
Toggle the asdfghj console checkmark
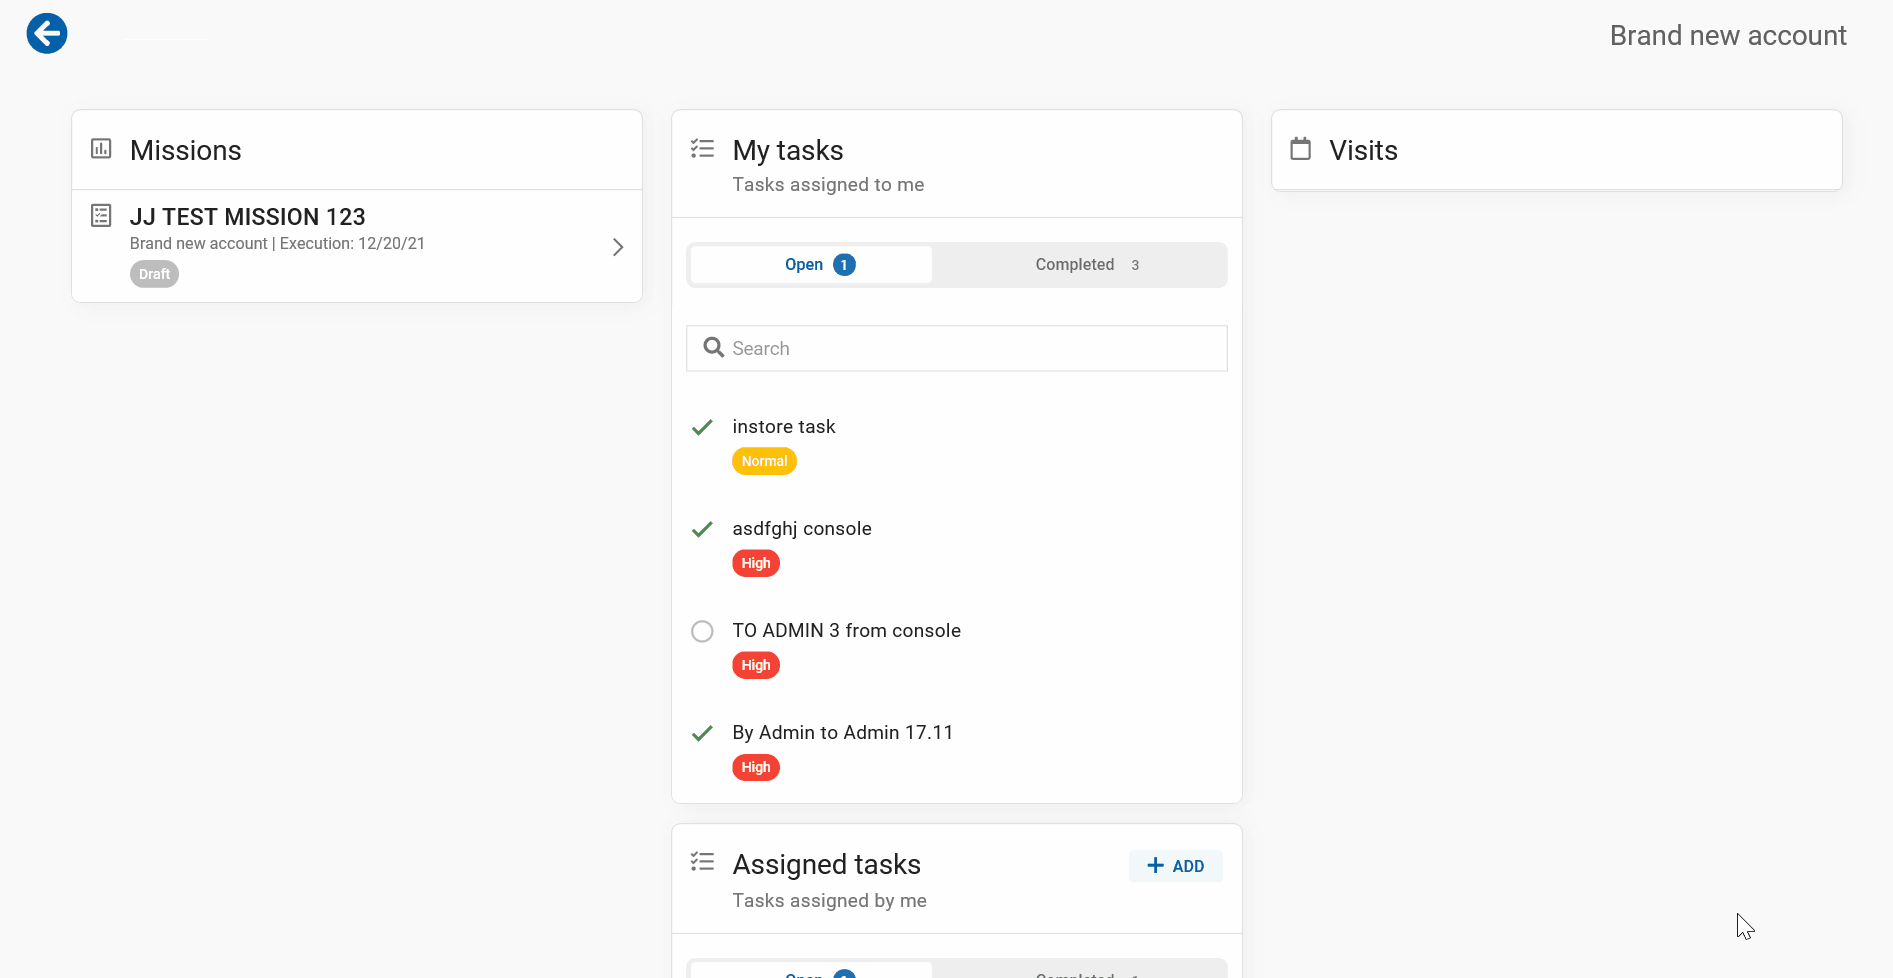(x=702, y=530)
